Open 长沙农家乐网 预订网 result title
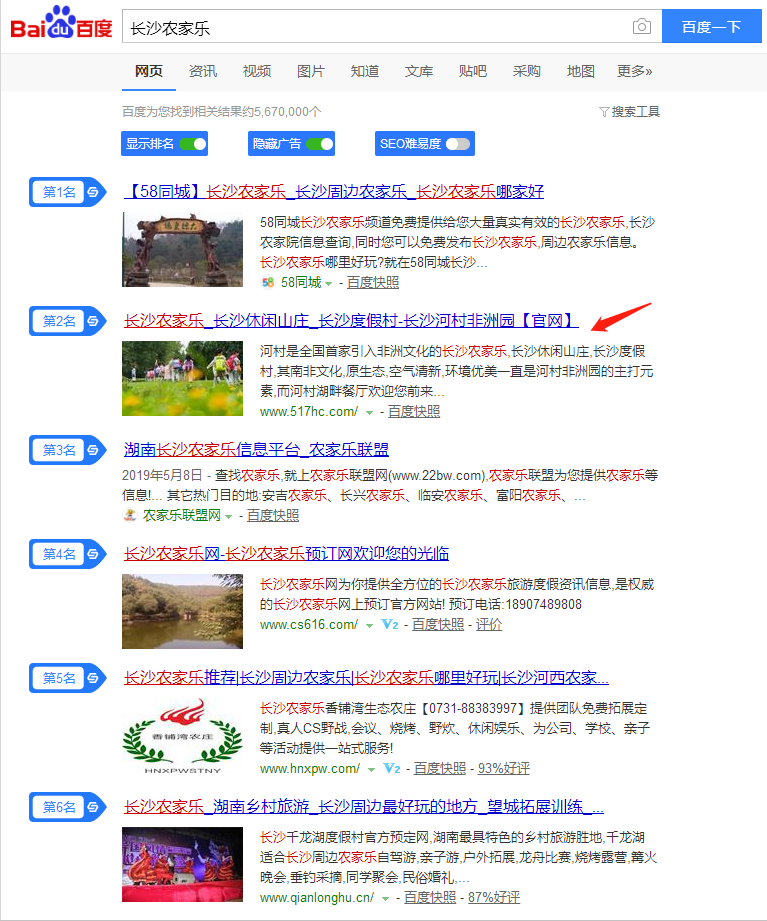 [x=287, y=553]
